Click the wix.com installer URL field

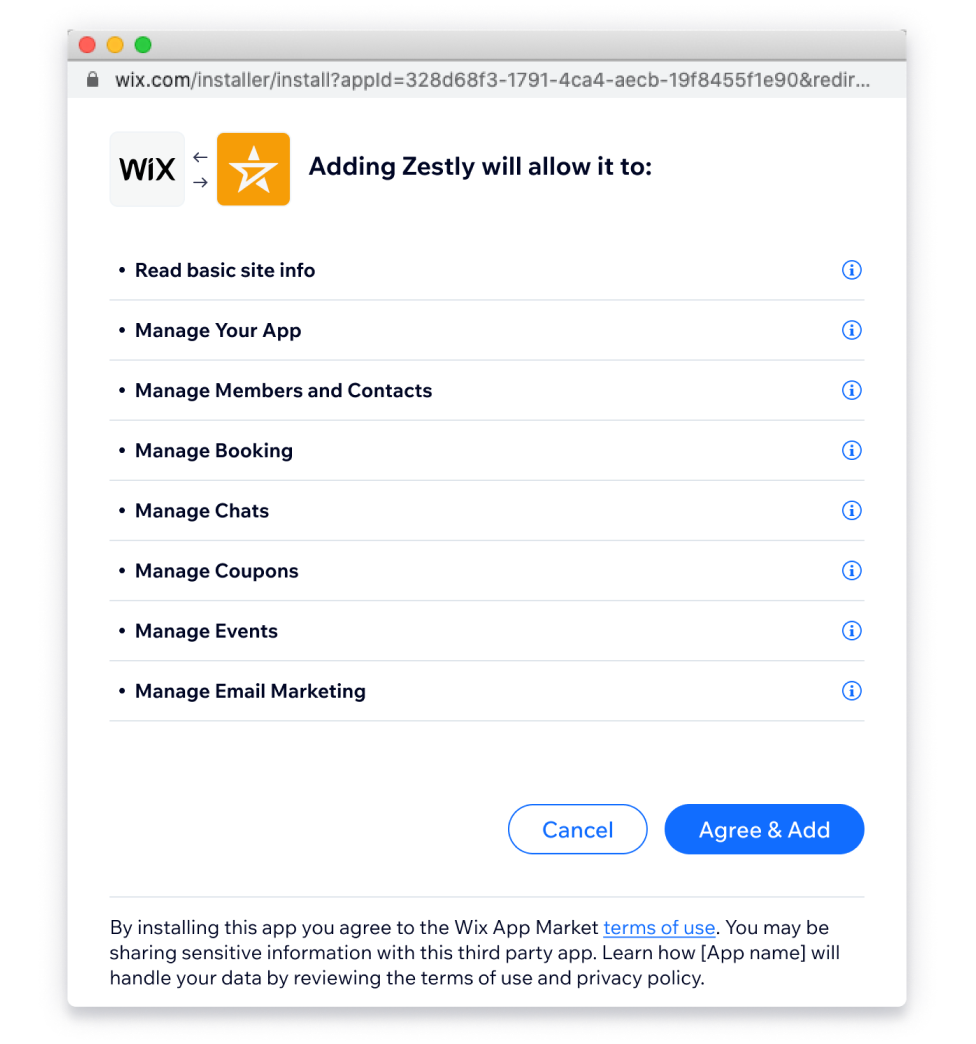pyautogui.click(x=492, y=80)
